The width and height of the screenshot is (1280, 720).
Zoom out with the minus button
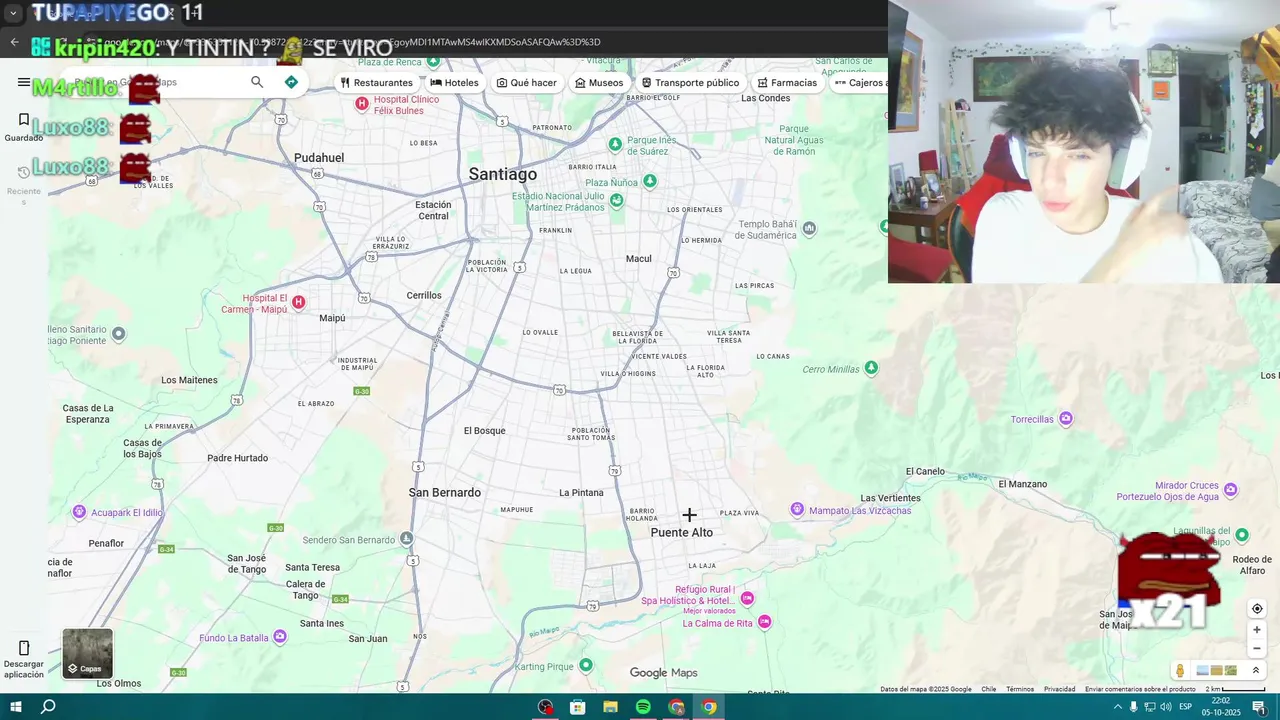(1257, 648)
